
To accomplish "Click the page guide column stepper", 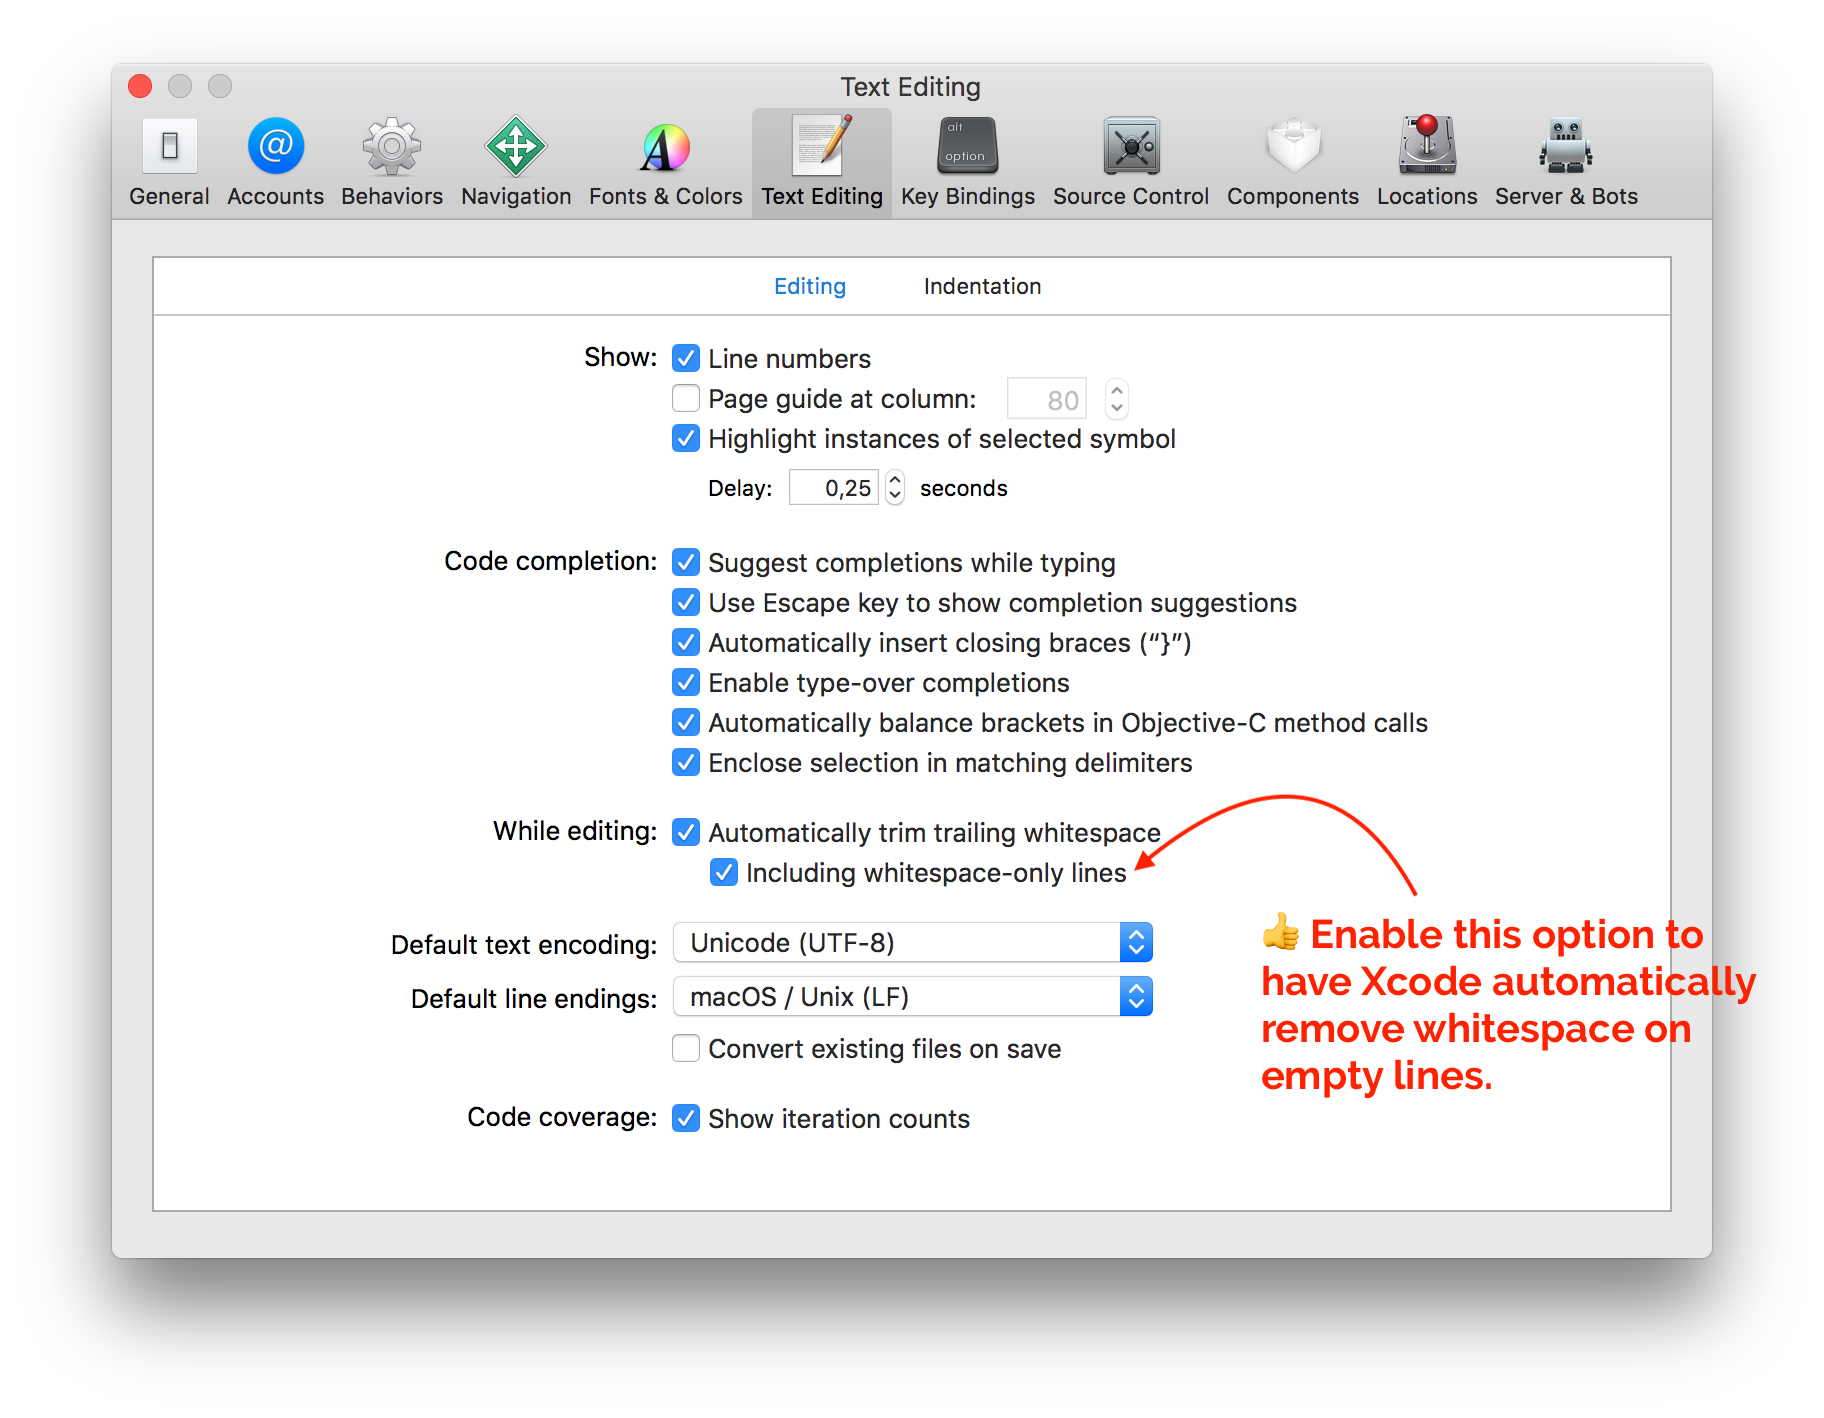I will pyautogui.click(x=1117, y=399).
